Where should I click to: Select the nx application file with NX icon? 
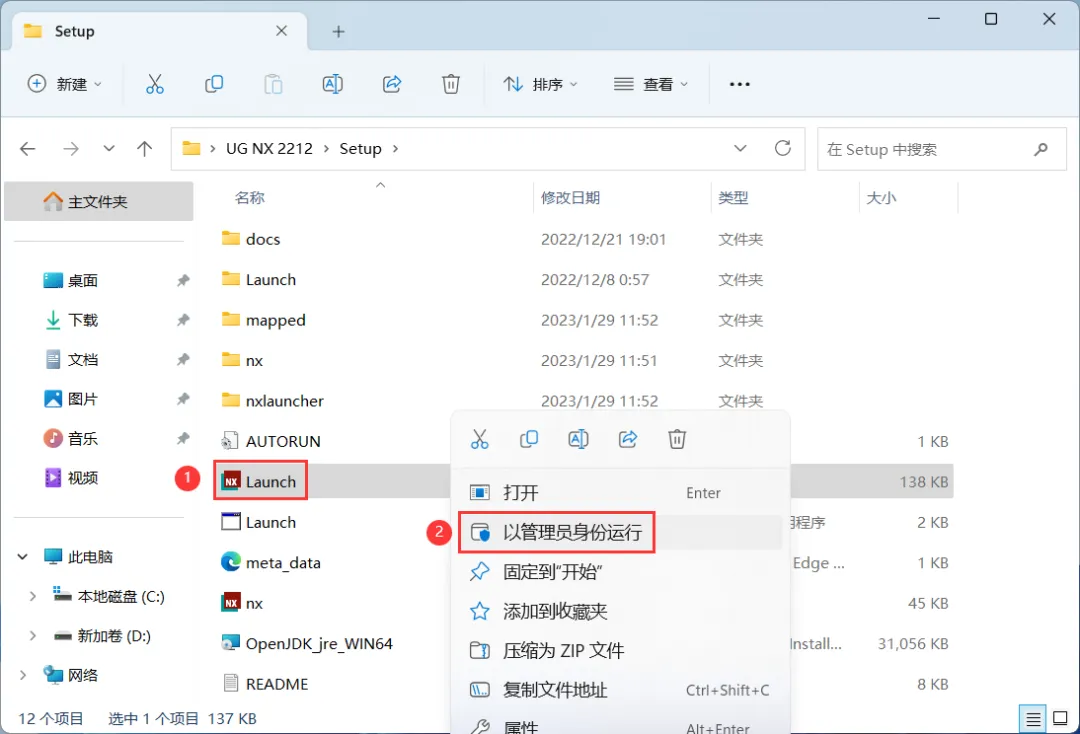[242, 603]
